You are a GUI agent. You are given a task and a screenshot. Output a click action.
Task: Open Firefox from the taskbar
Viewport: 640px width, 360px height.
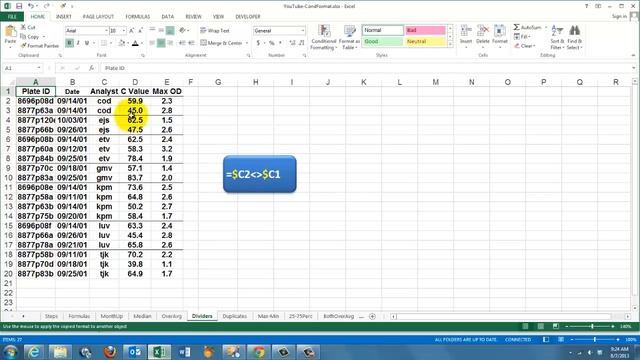(x=110, y=352)
